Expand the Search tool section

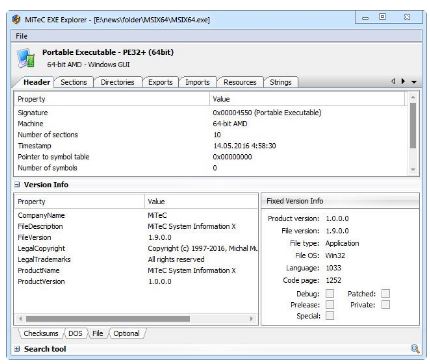[17, 349]
